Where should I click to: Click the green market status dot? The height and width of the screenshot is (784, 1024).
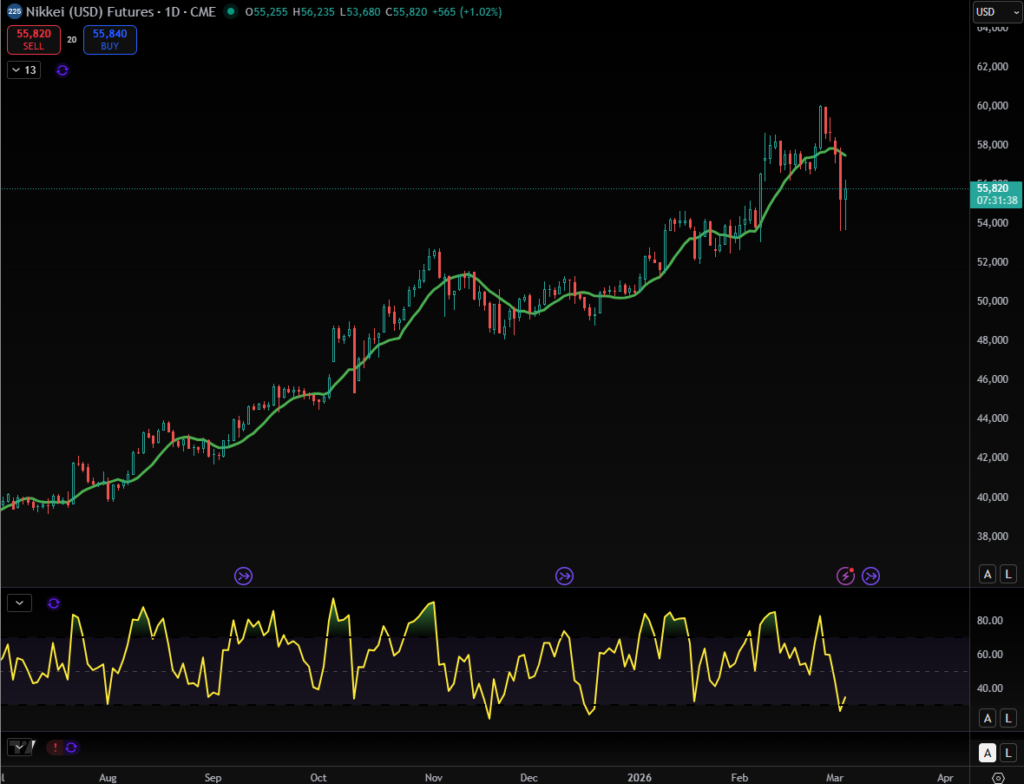pos(231,12)
